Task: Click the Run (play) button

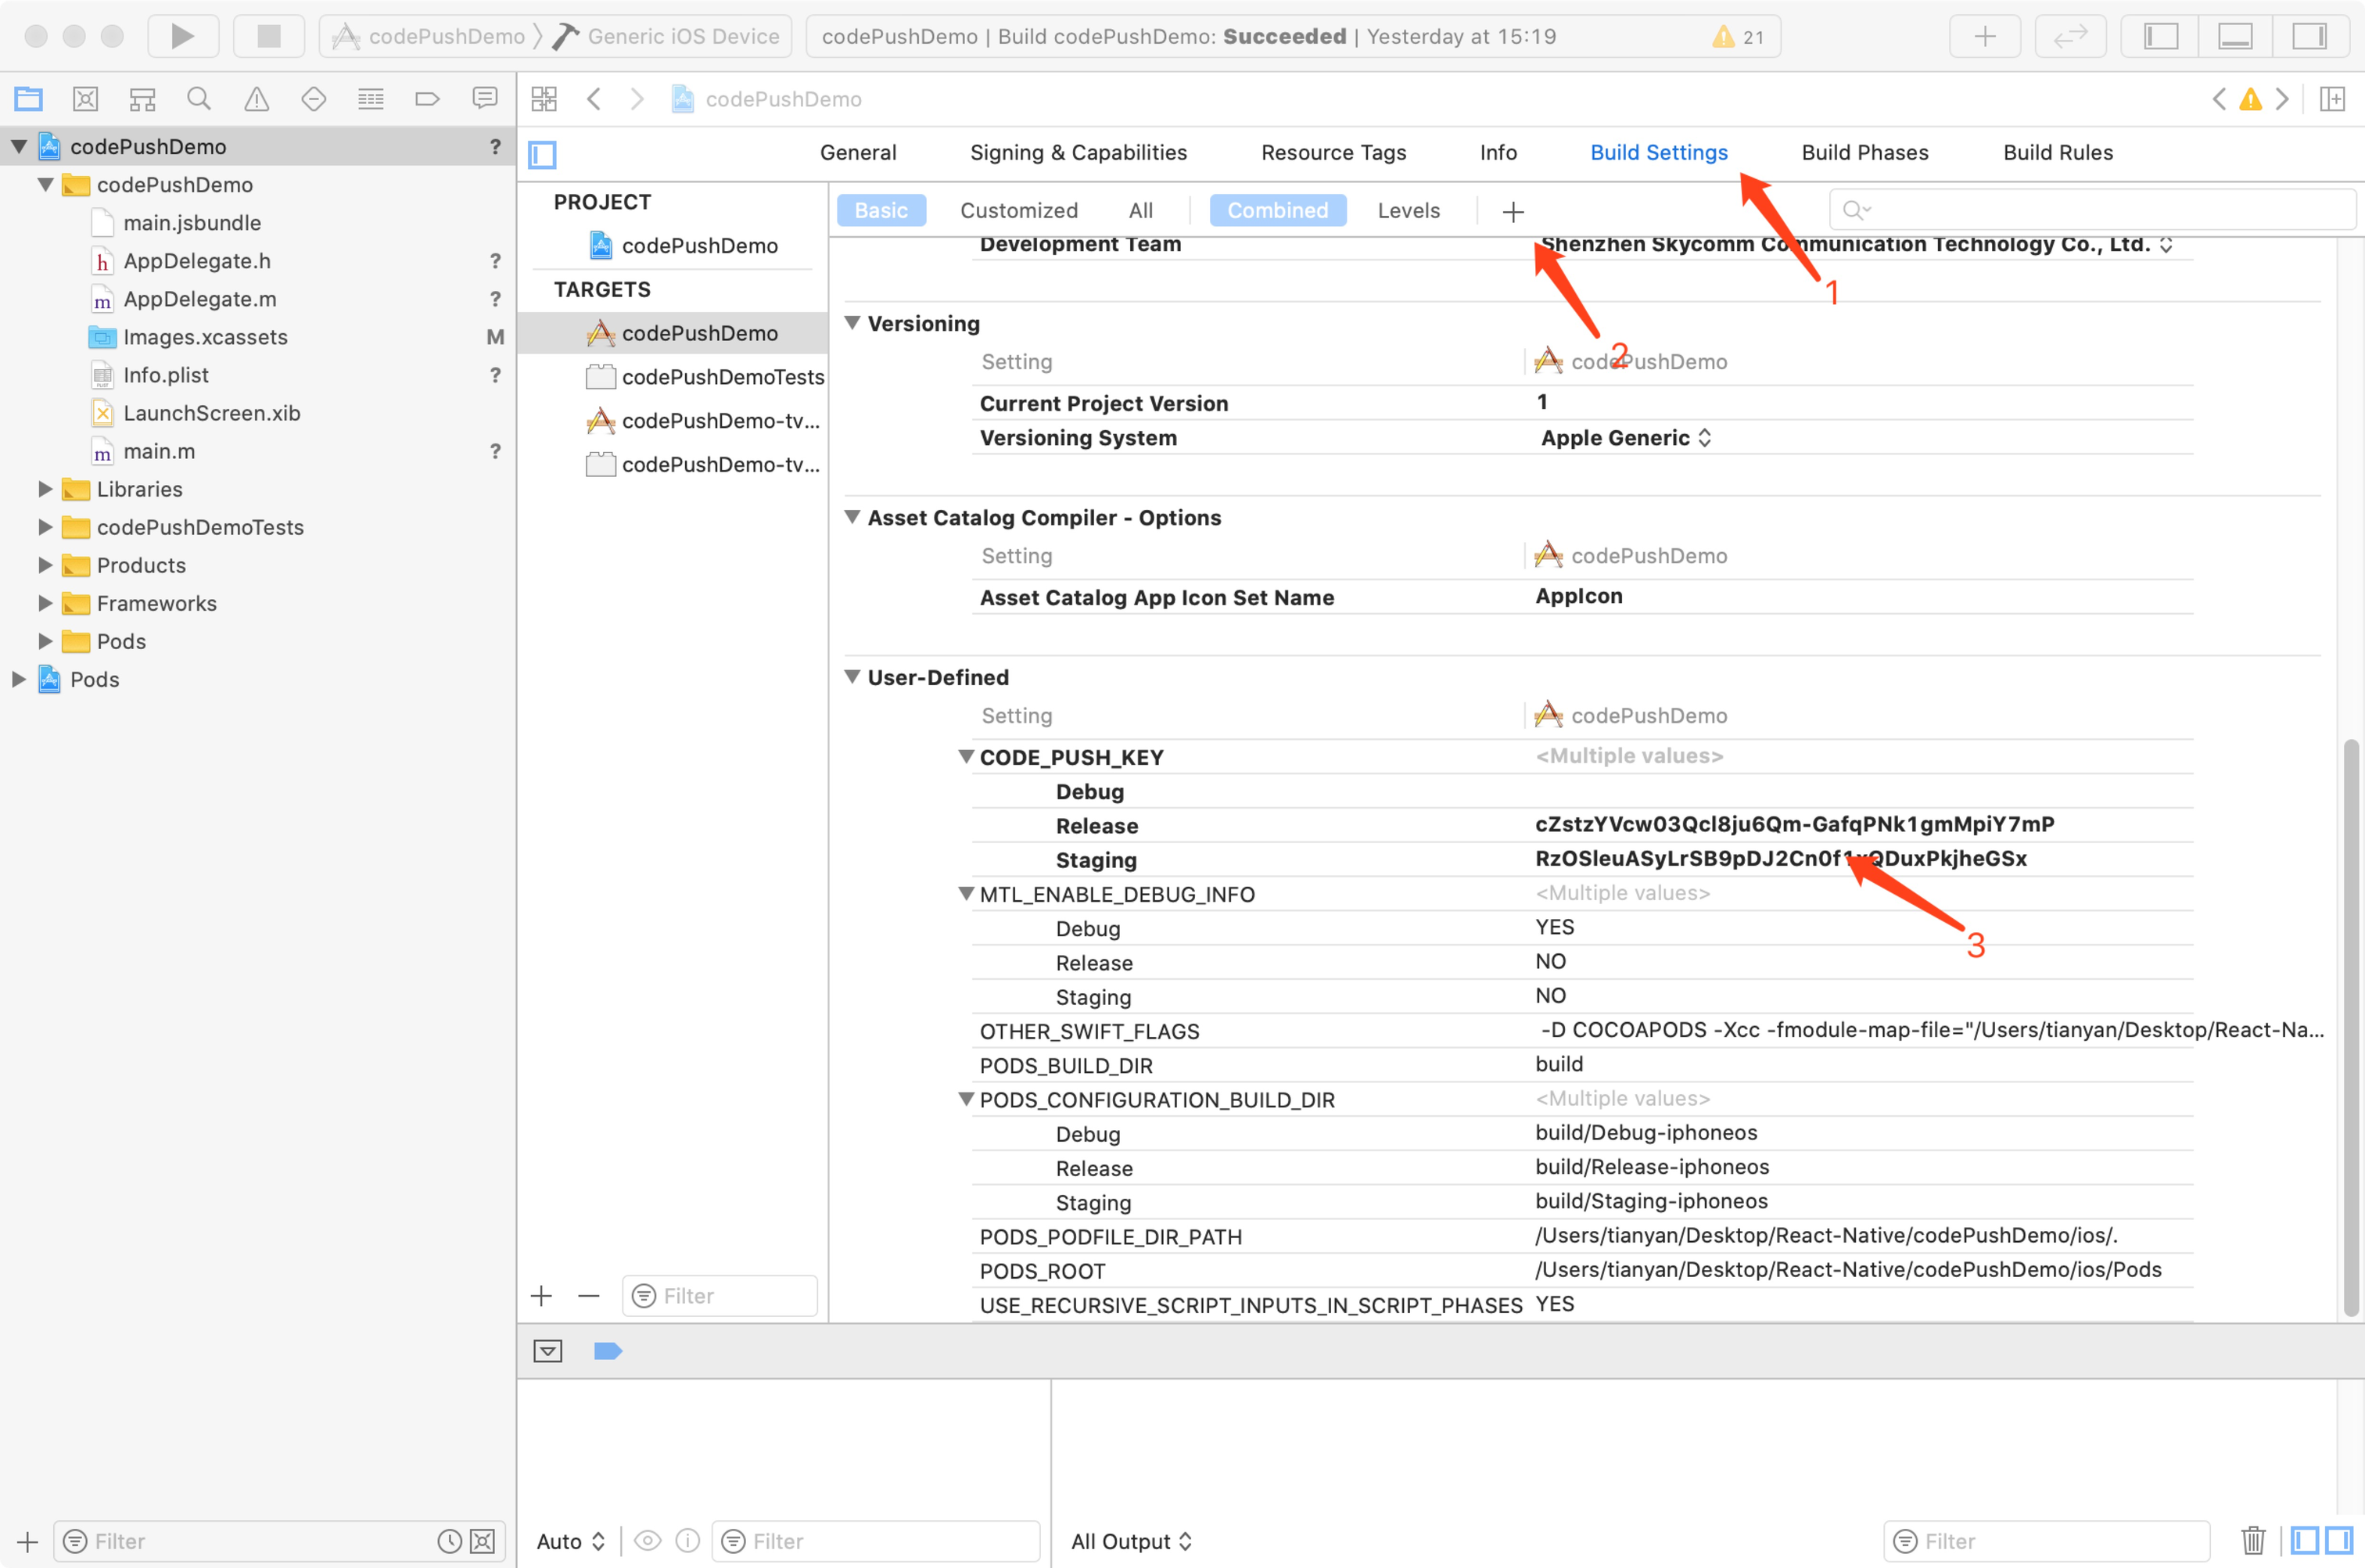Action: (182, 36)
